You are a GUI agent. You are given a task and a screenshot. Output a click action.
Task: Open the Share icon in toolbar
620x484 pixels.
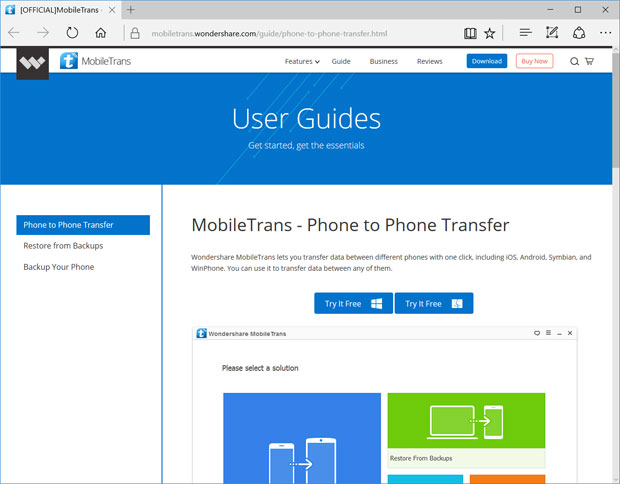pyautogui.click(x=579, y=33)
